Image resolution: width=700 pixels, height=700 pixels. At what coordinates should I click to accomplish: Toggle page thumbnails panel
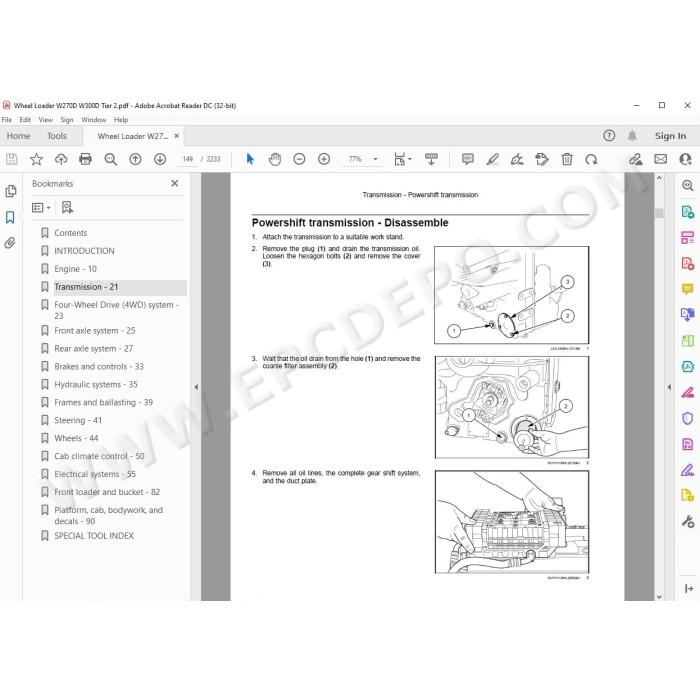10,191
